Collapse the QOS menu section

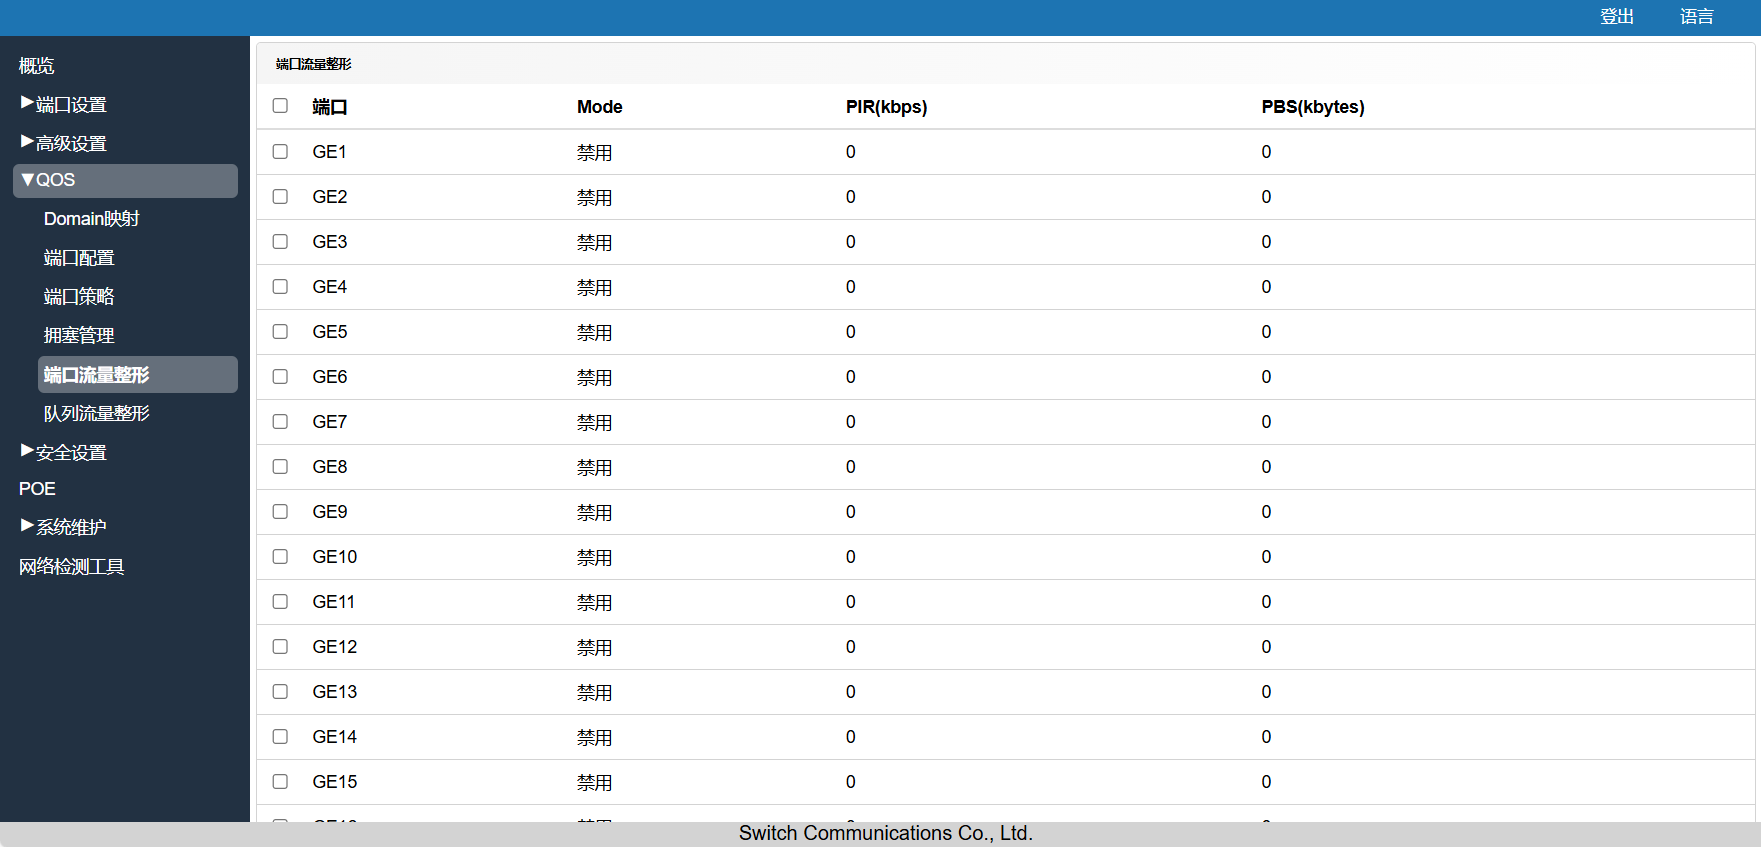pyautogui.click(x=125, y=180)
